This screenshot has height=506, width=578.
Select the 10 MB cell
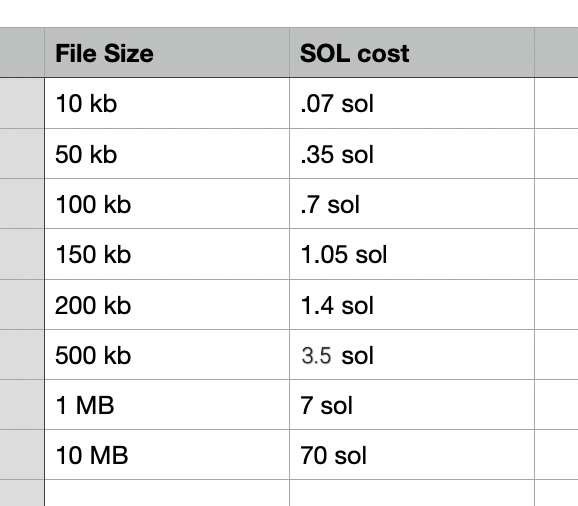167,455
